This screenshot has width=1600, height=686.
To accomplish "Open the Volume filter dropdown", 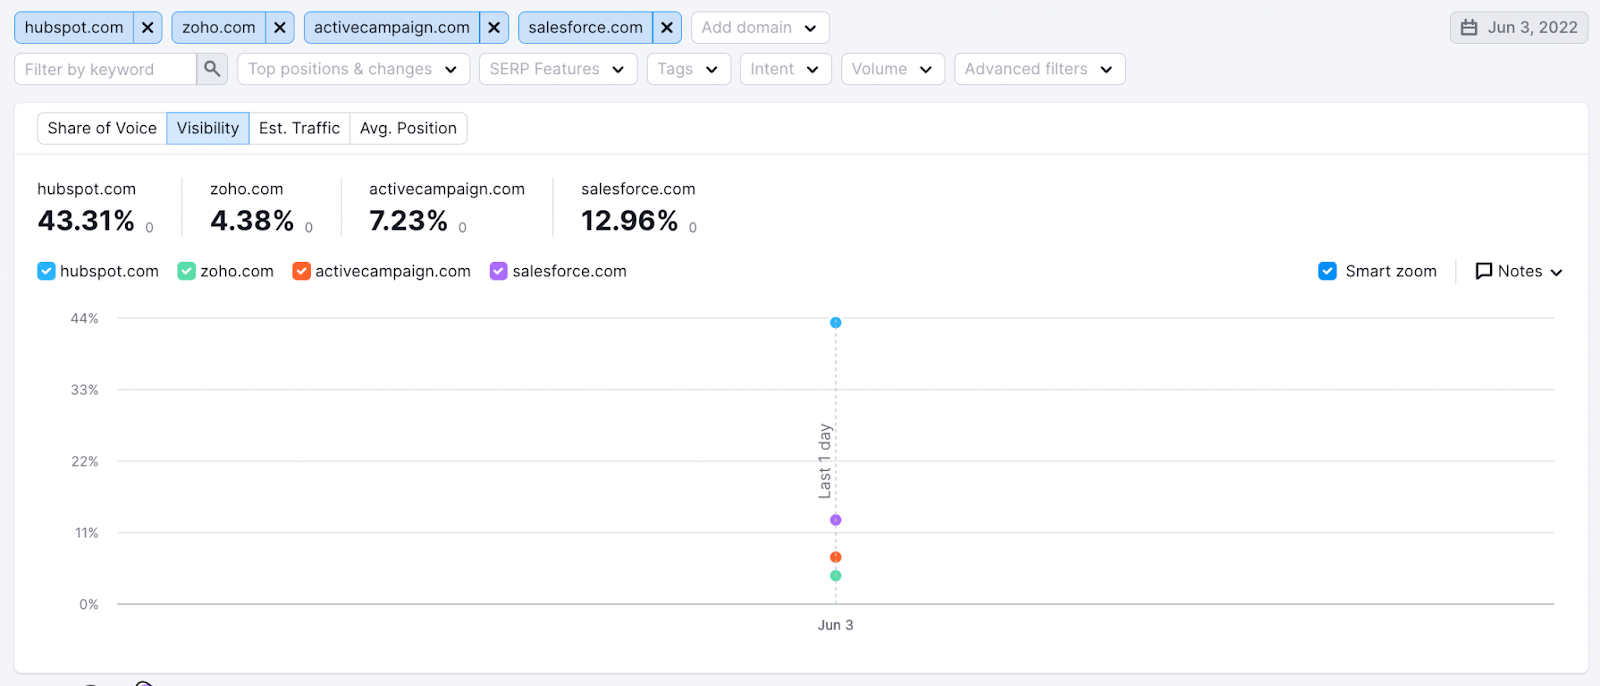I will [893, 69].
